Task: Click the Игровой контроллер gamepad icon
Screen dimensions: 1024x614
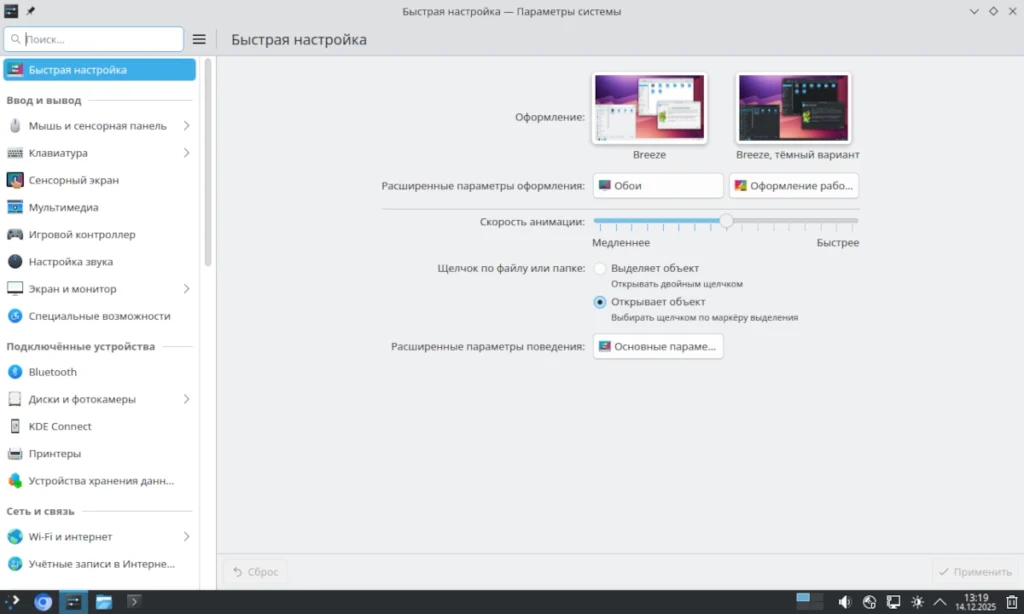Action: (15, 234)
